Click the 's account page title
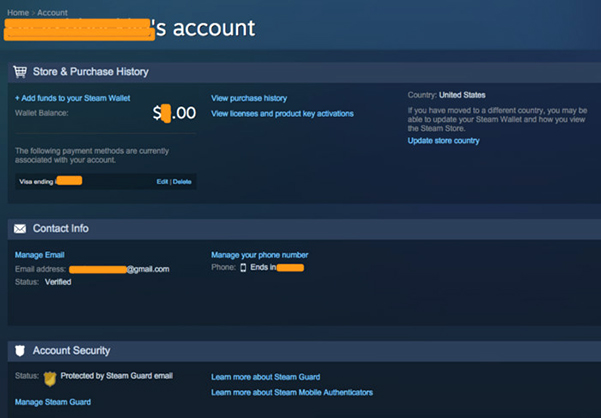 click(x=129, y=28)
